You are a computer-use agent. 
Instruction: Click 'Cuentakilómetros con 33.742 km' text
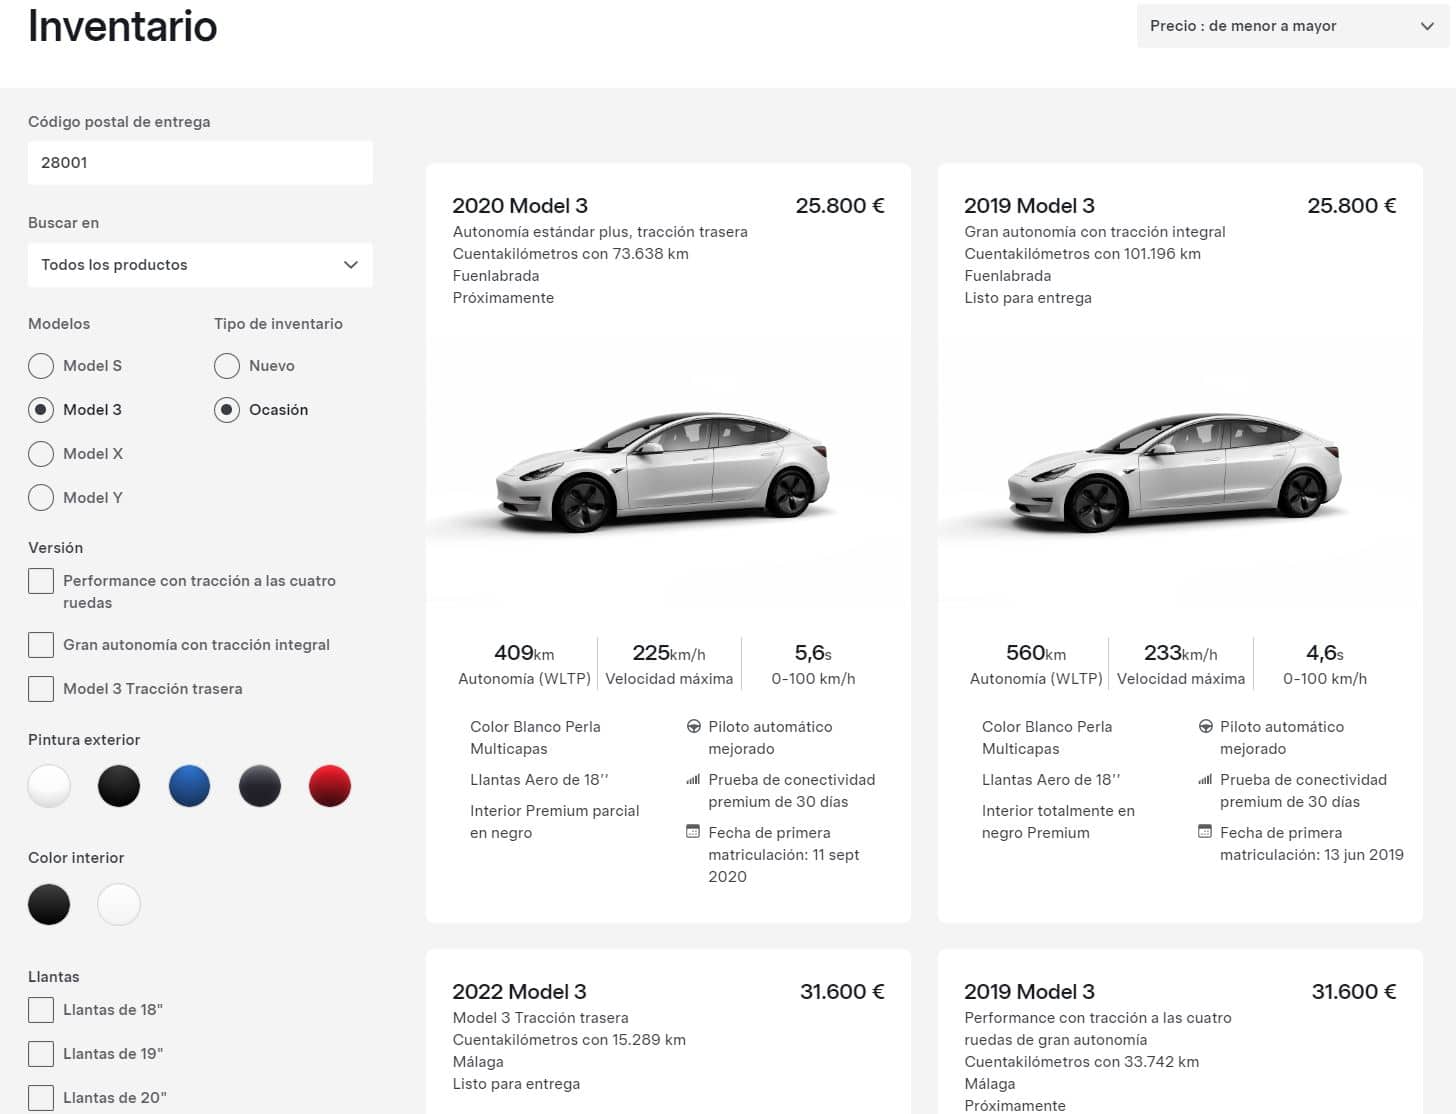pos(1082,1062)
